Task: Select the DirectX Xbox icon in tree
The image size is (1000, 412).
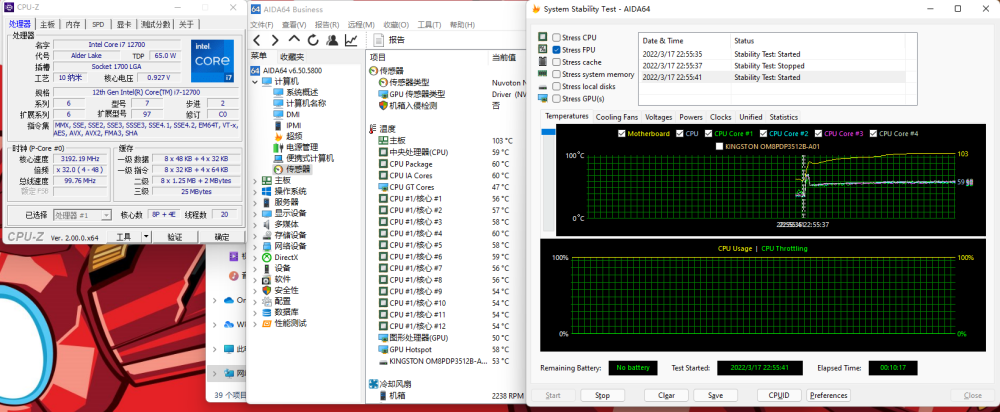Action: pos(267,257)
